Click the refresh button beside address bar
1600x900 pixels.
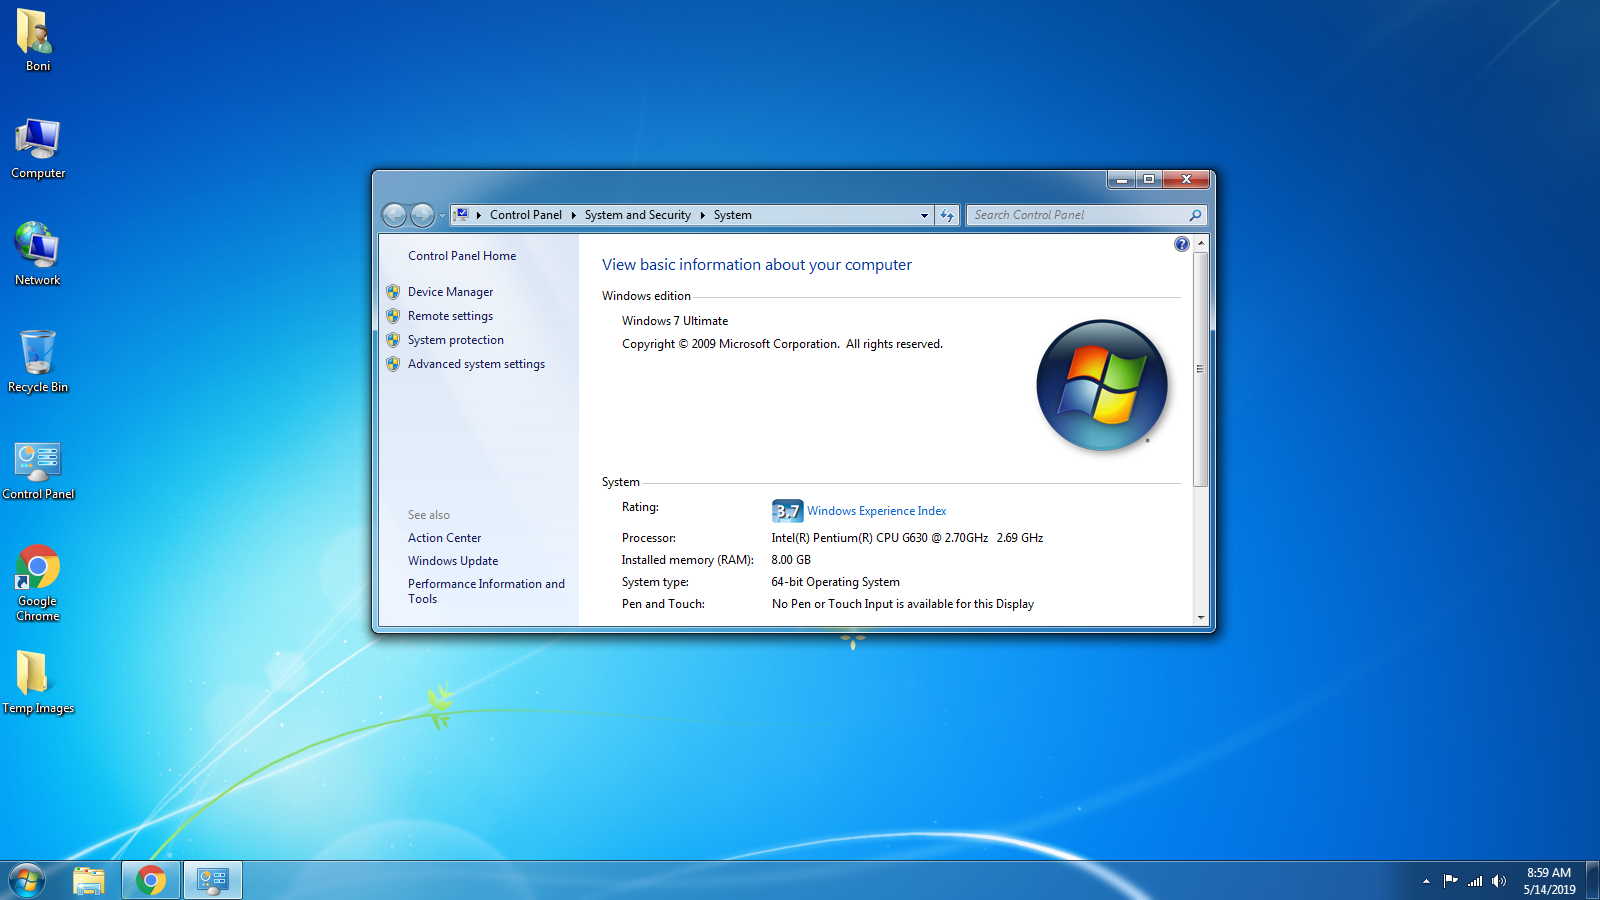pyautogui.click(x=947, y=215)
